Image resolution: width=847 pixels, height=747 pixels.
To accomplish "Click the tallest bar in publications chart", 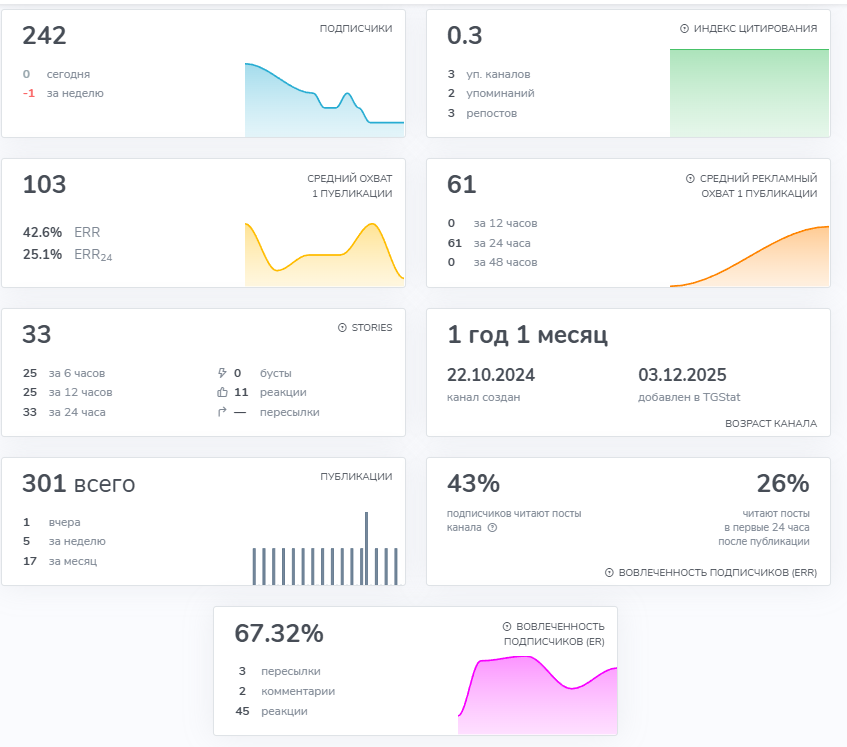I will (x=366, y=547).
